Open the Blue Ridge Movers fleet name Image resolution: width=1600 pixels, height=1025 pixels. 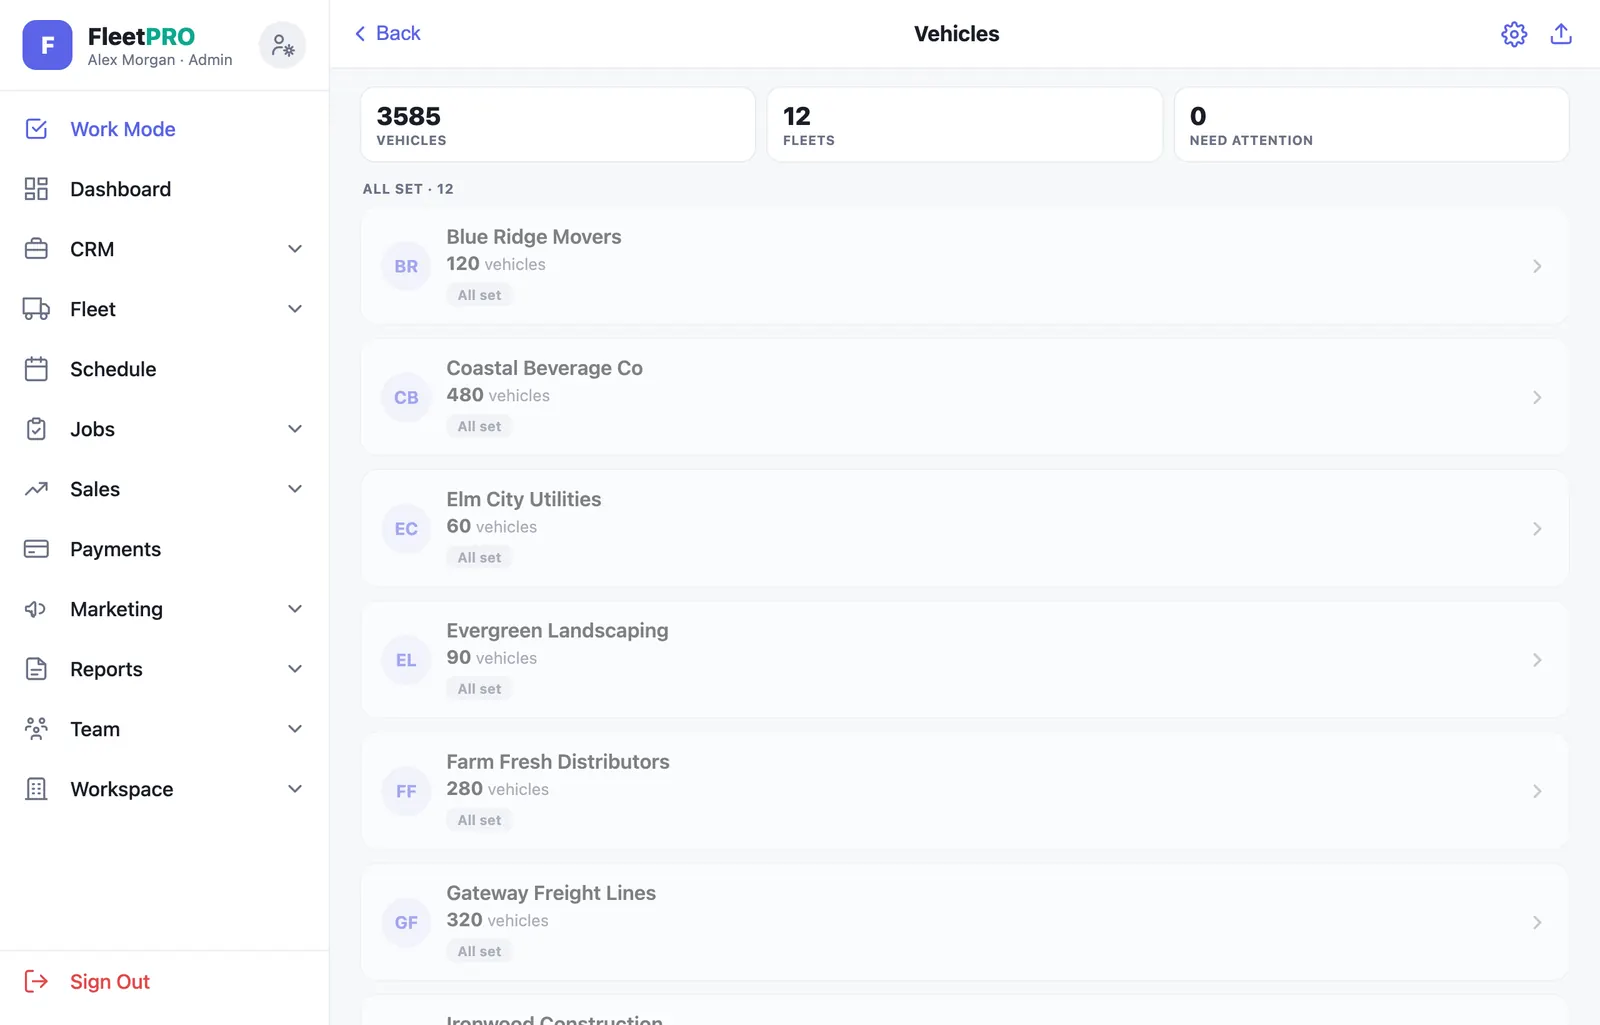534,237
